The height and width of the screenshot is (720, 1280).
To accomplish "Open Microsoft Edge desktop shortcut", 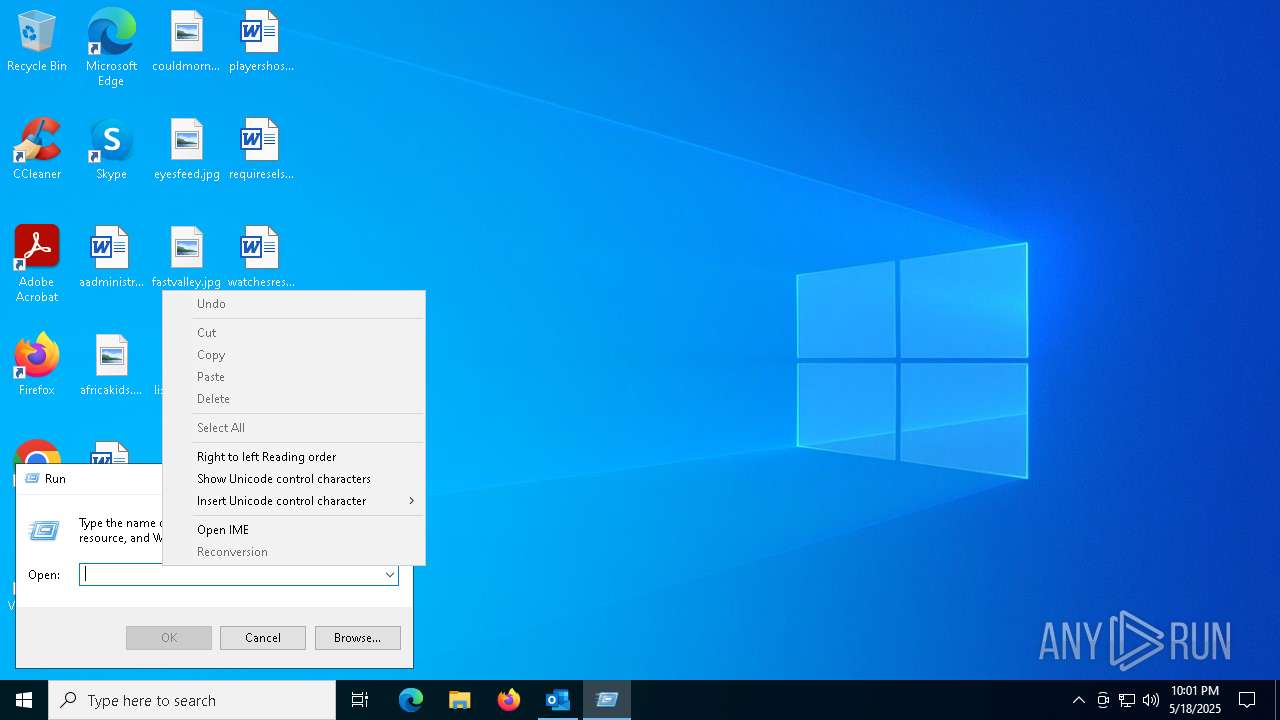I will pyautogui.click(x=111, y=48).
